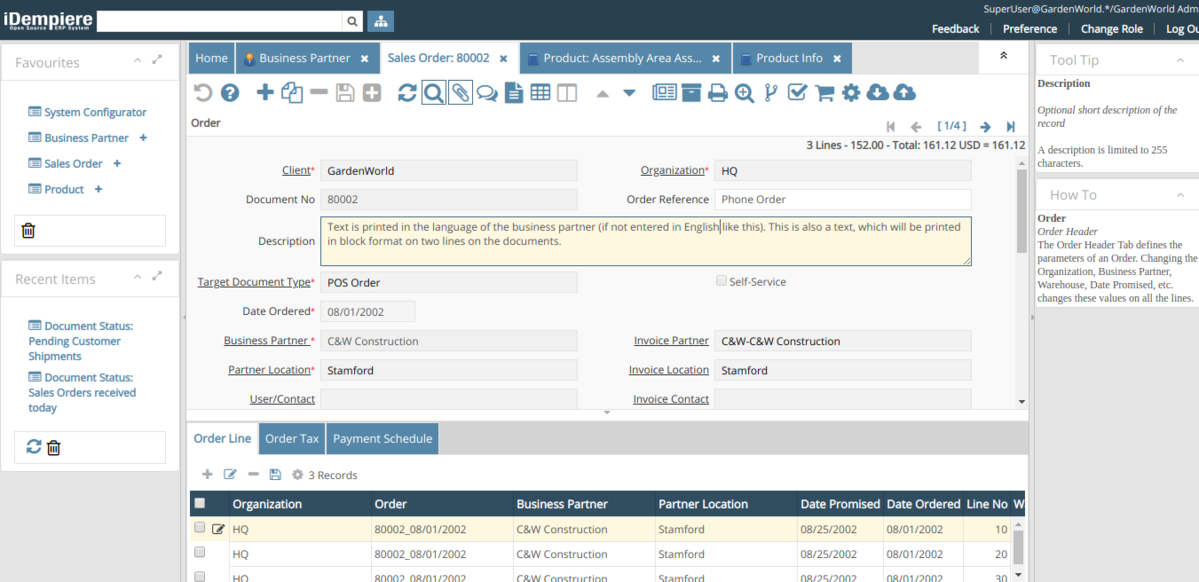Toggle the grid view icon
The height and width of the screenshot is (582, 1199).
coord(540,93)
